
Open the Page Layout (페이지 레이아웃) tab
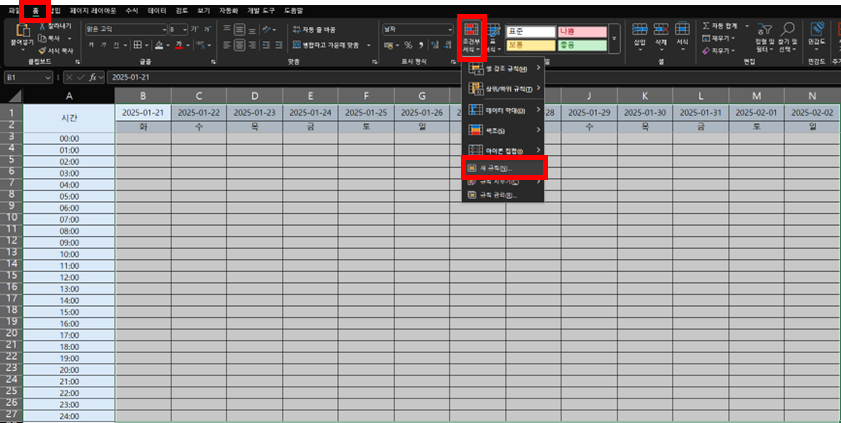[x=92, y=11]
